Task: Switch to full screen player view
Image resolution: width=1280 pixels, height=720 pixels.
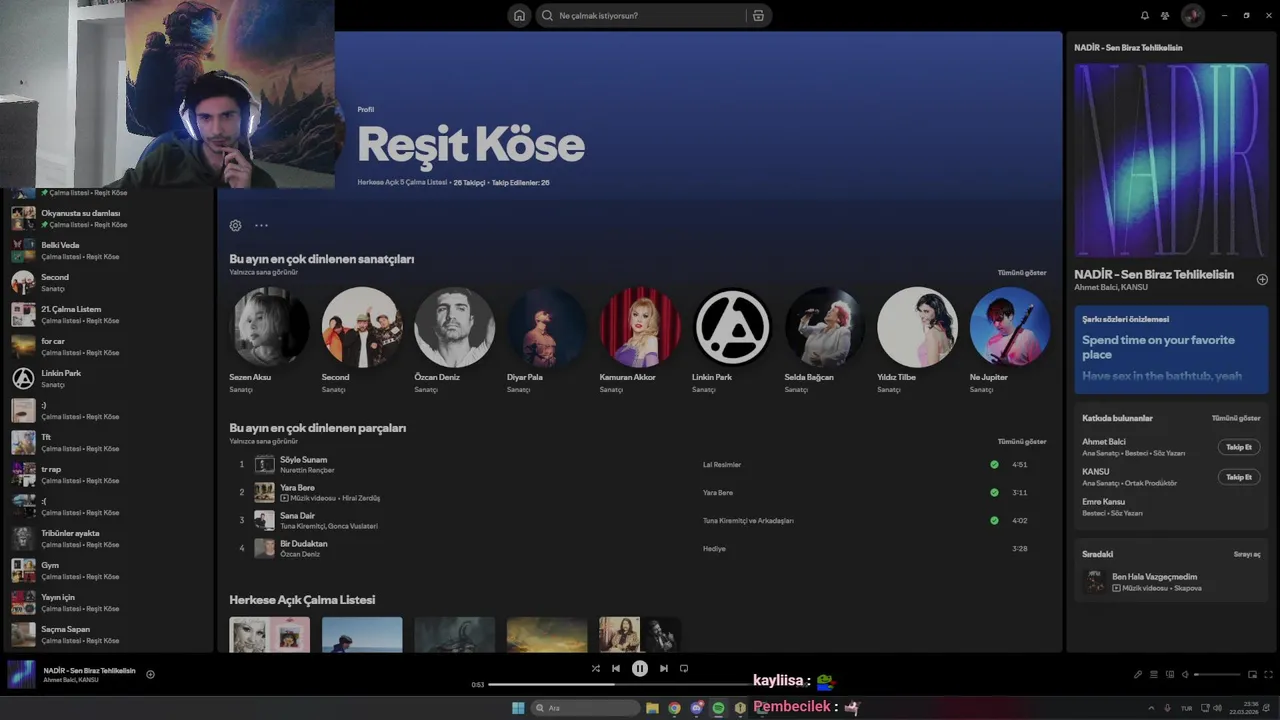Action: click(x=1269, y=675)
